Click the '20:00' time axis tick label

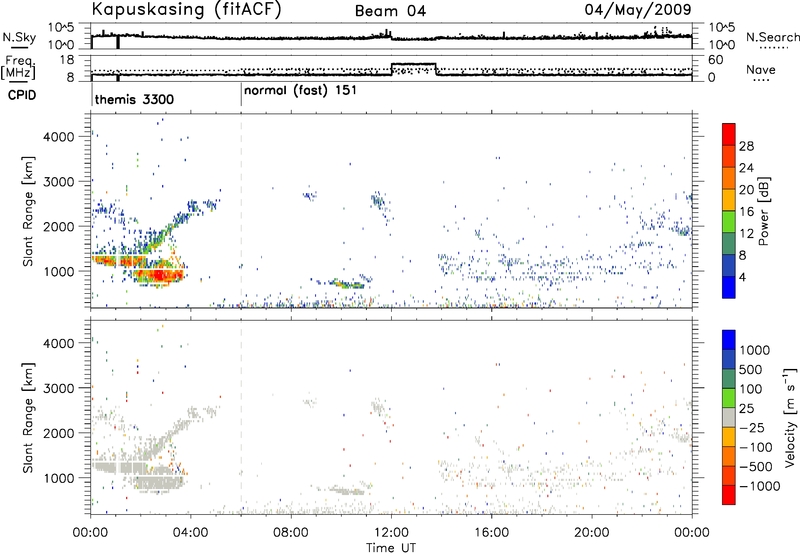(592, 533)
